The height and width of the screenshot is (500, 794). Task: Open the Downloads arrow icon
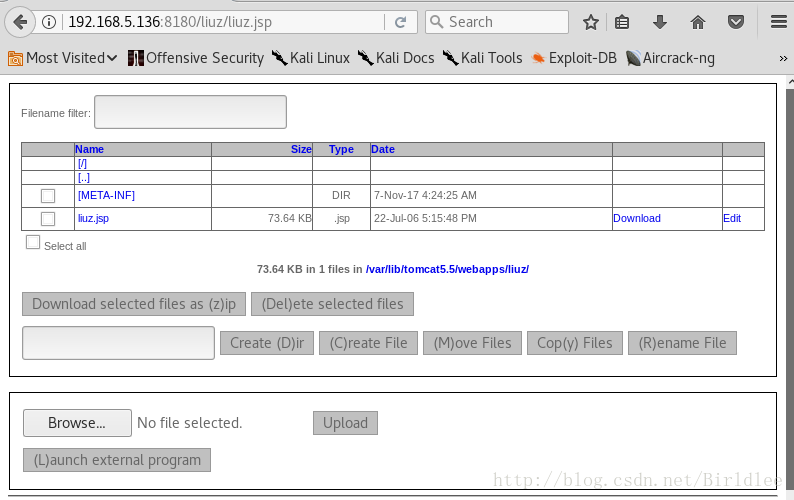(x=659, y=22)
